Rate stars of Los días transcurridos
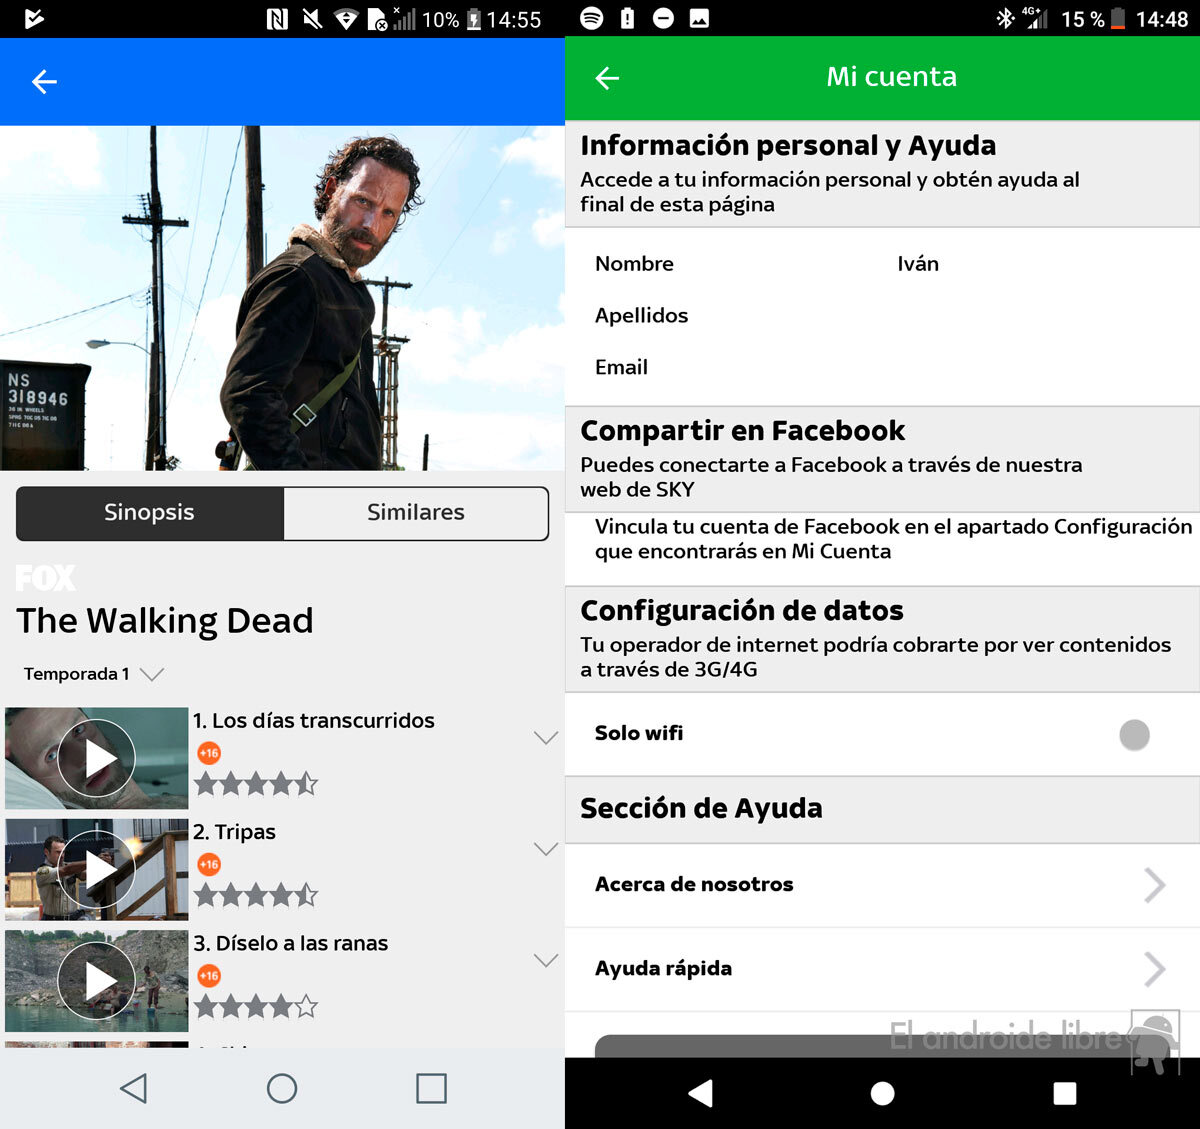1200x1129 pixels. point(256,784)
